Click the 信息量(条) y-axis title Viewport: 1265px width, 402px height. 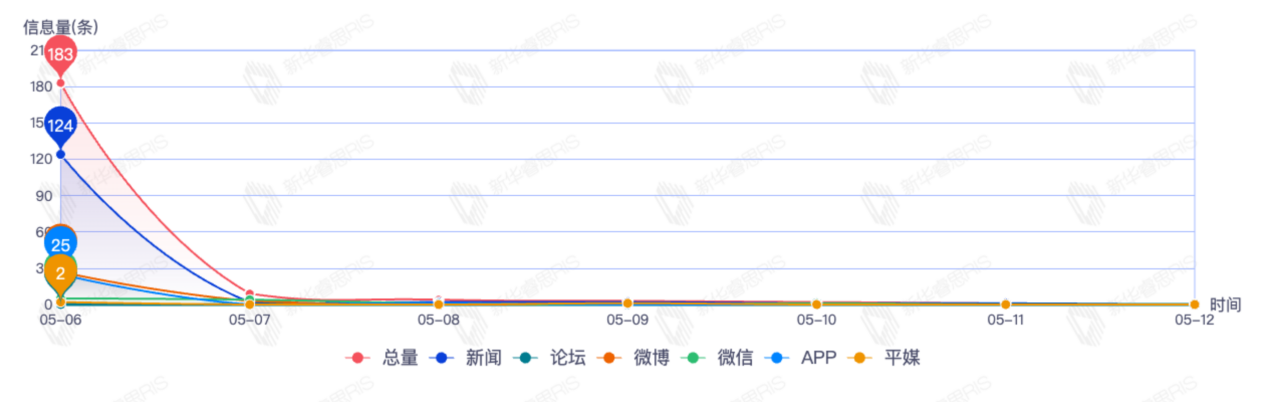click(61, 28)
